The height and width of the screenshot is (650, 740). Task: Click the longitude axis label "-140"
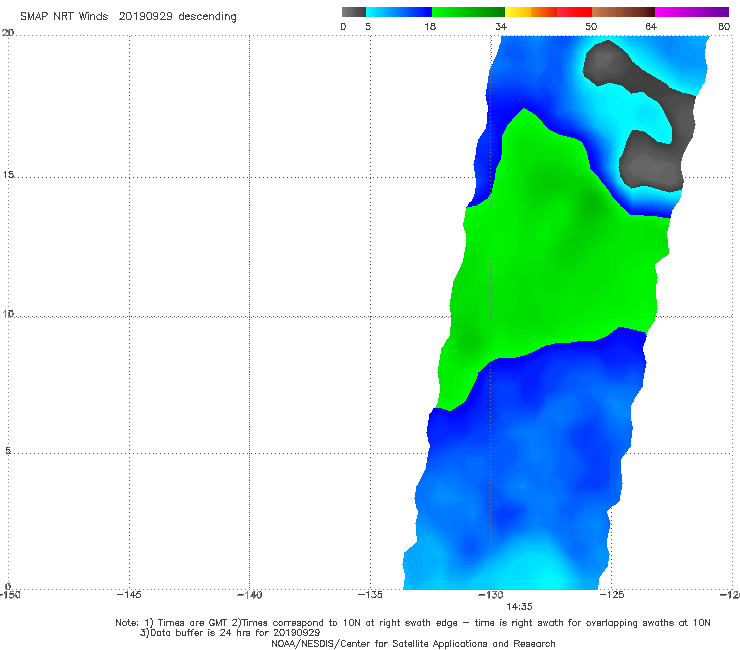[249, 595]
